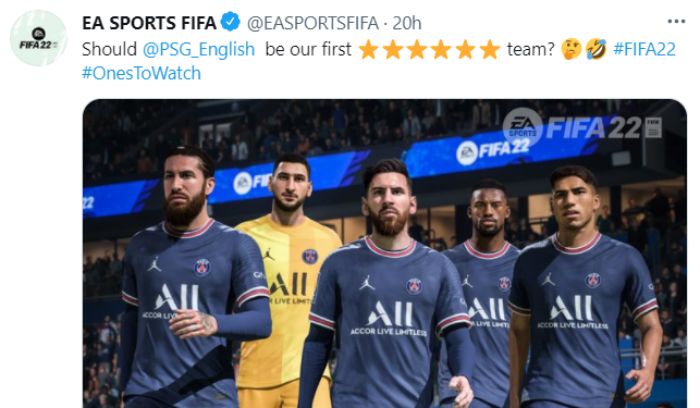Click the blue verified checkmark badge

pyautogui.click(x=230, y=22)
